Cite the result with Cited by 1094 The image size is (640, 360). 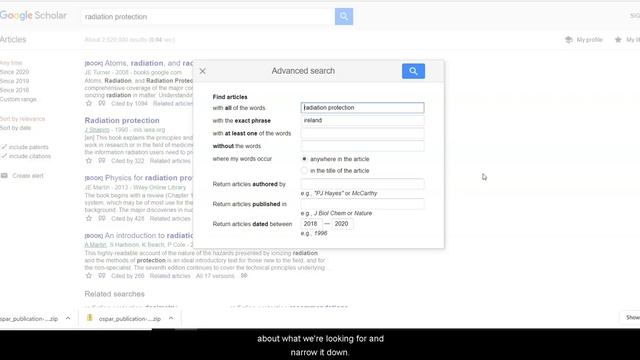(x=102, y=103)
